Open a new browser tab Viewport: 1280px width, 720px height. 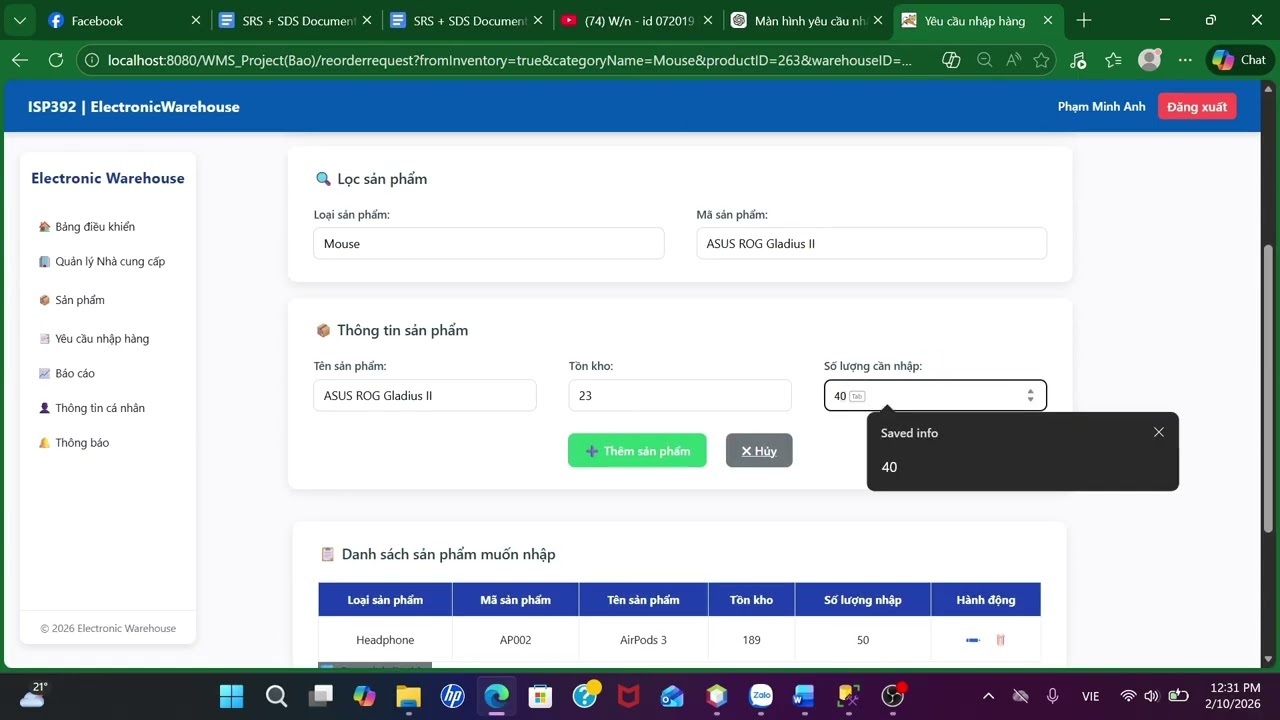pyautogui.click(x=1084, y=20)
